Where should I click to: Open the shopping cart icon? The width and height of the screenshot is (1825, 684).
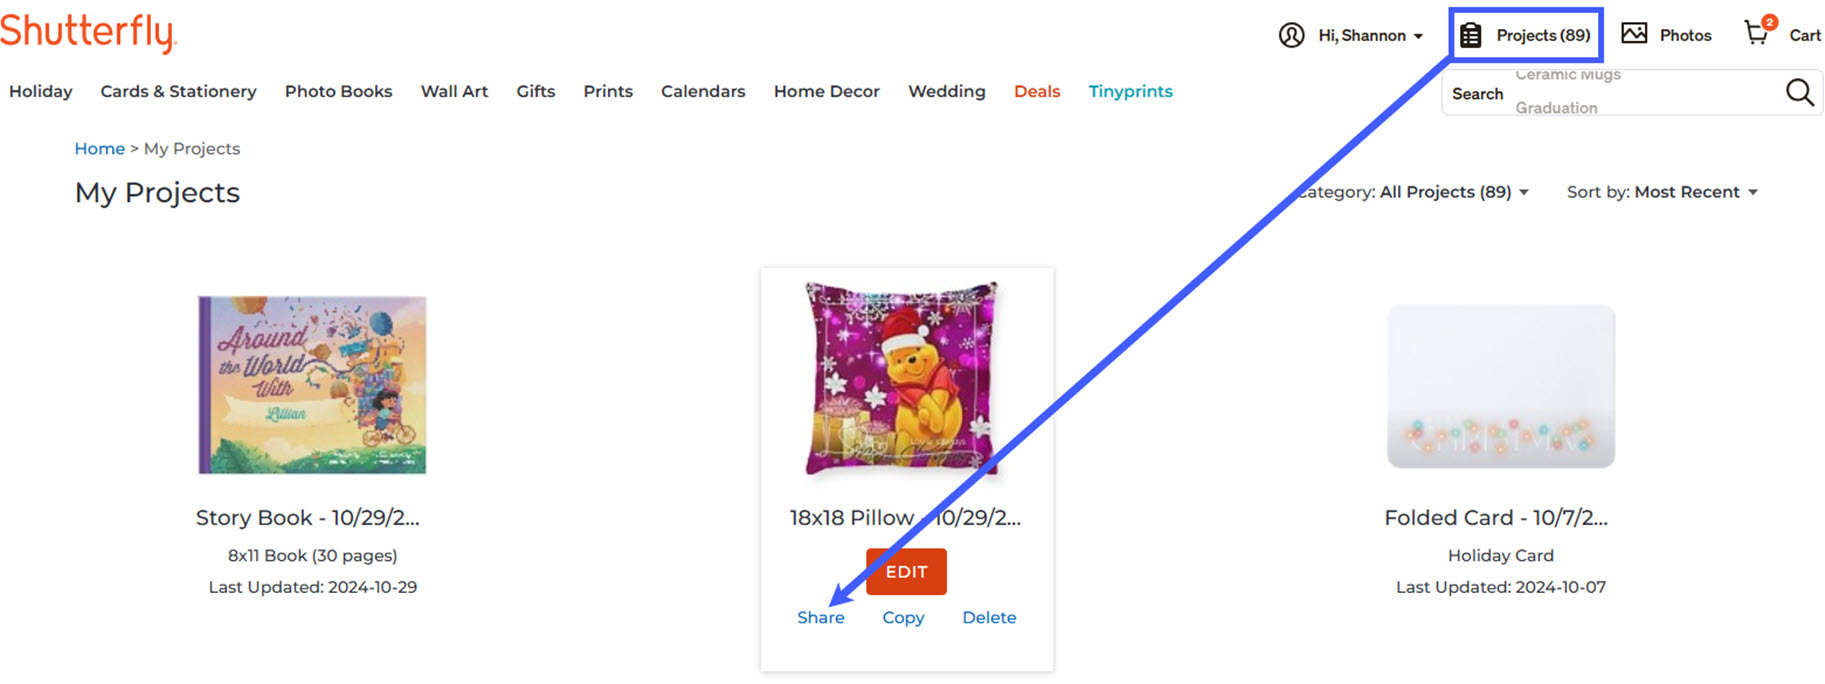coord(1758,32)
